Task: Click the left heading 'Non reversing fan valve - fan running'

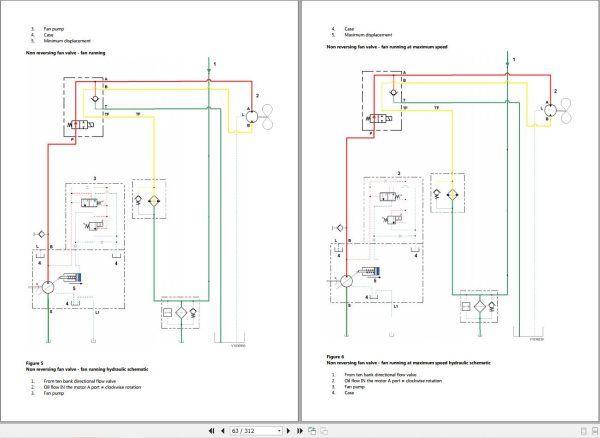Action: coord(65,53)
